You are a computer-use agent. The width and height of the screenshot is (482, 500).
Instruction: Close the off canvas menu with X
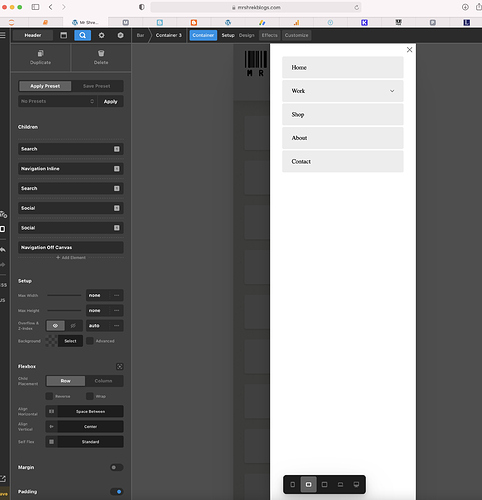(409, 50)
